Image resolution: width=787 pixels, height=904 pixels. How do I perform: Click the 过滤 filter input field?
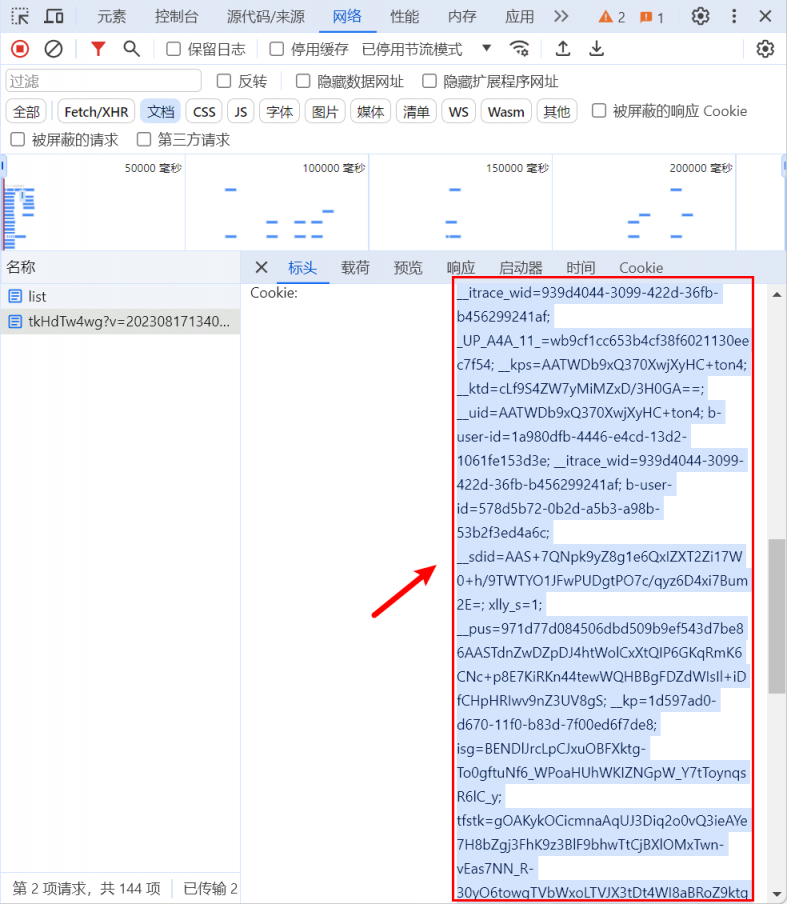[104, 81]
